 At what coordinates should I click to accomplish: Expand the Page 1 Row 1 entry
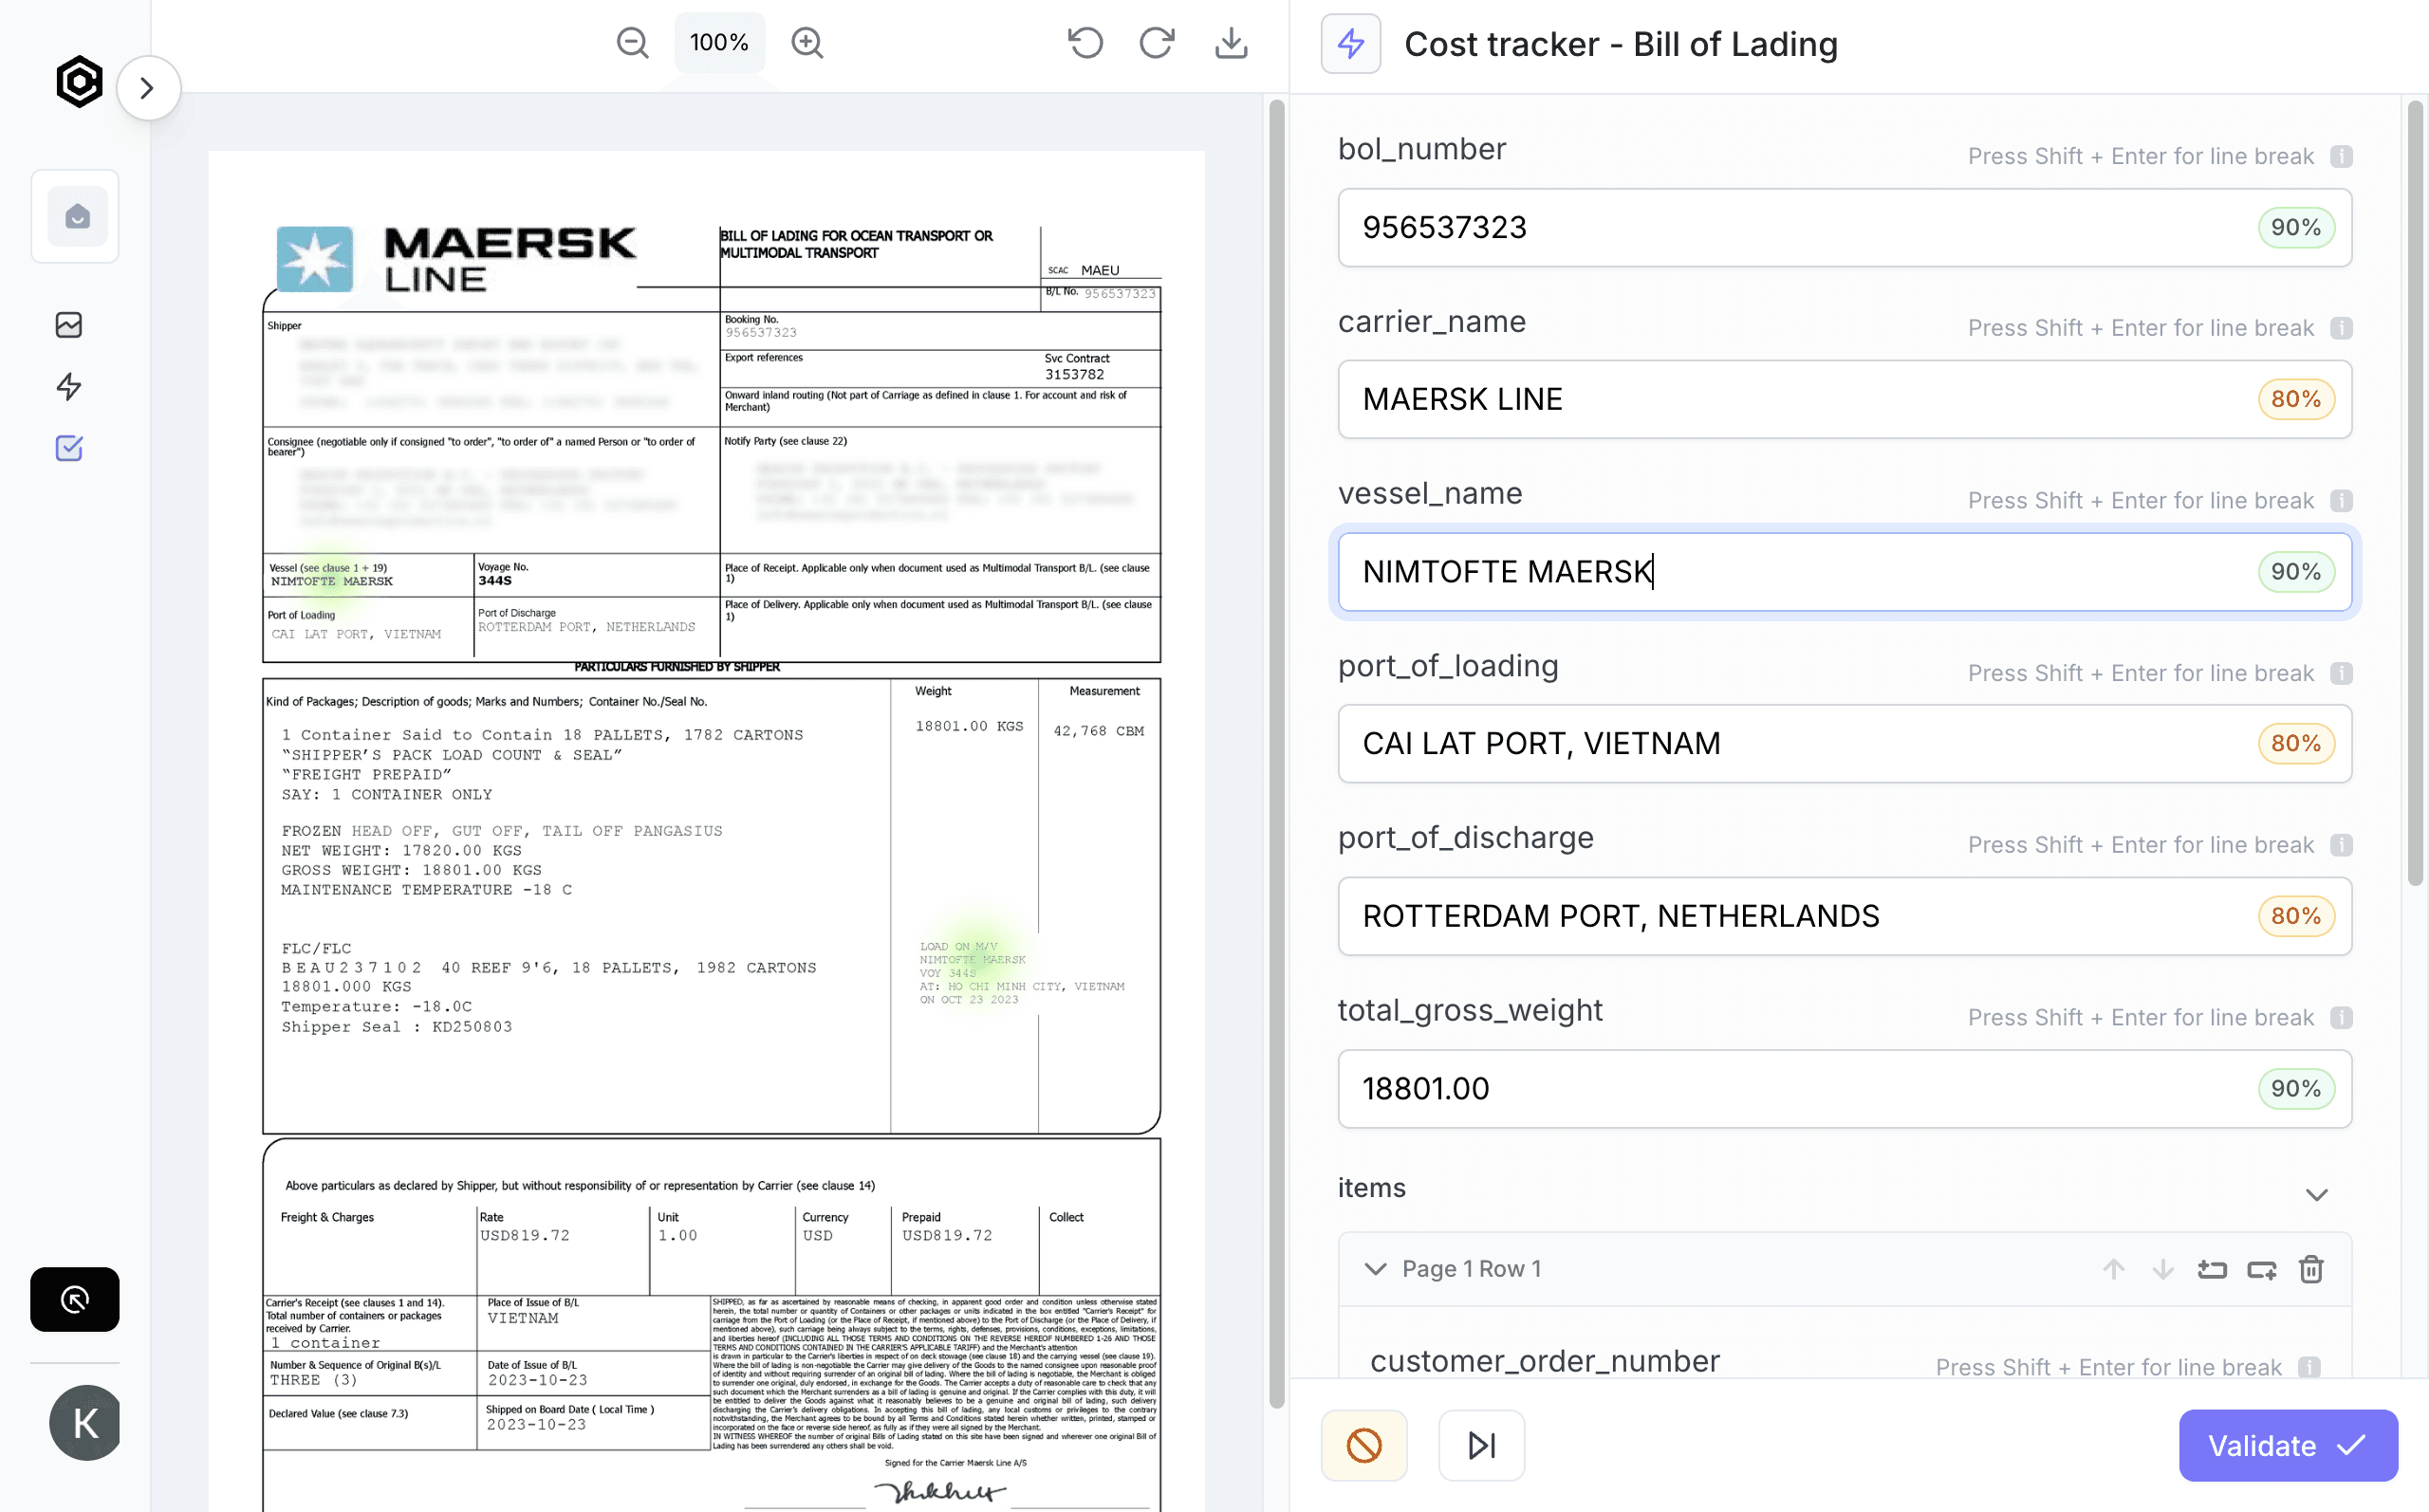pyautogui.click(x=1375, y=1268)
